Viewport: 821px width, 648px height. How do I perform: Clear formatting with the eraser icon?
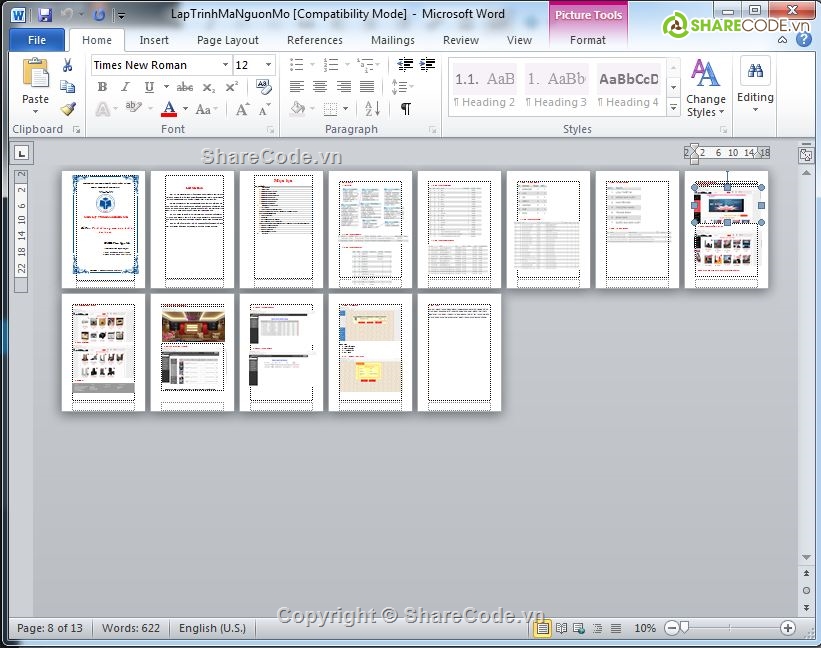[x=263, y=86]
